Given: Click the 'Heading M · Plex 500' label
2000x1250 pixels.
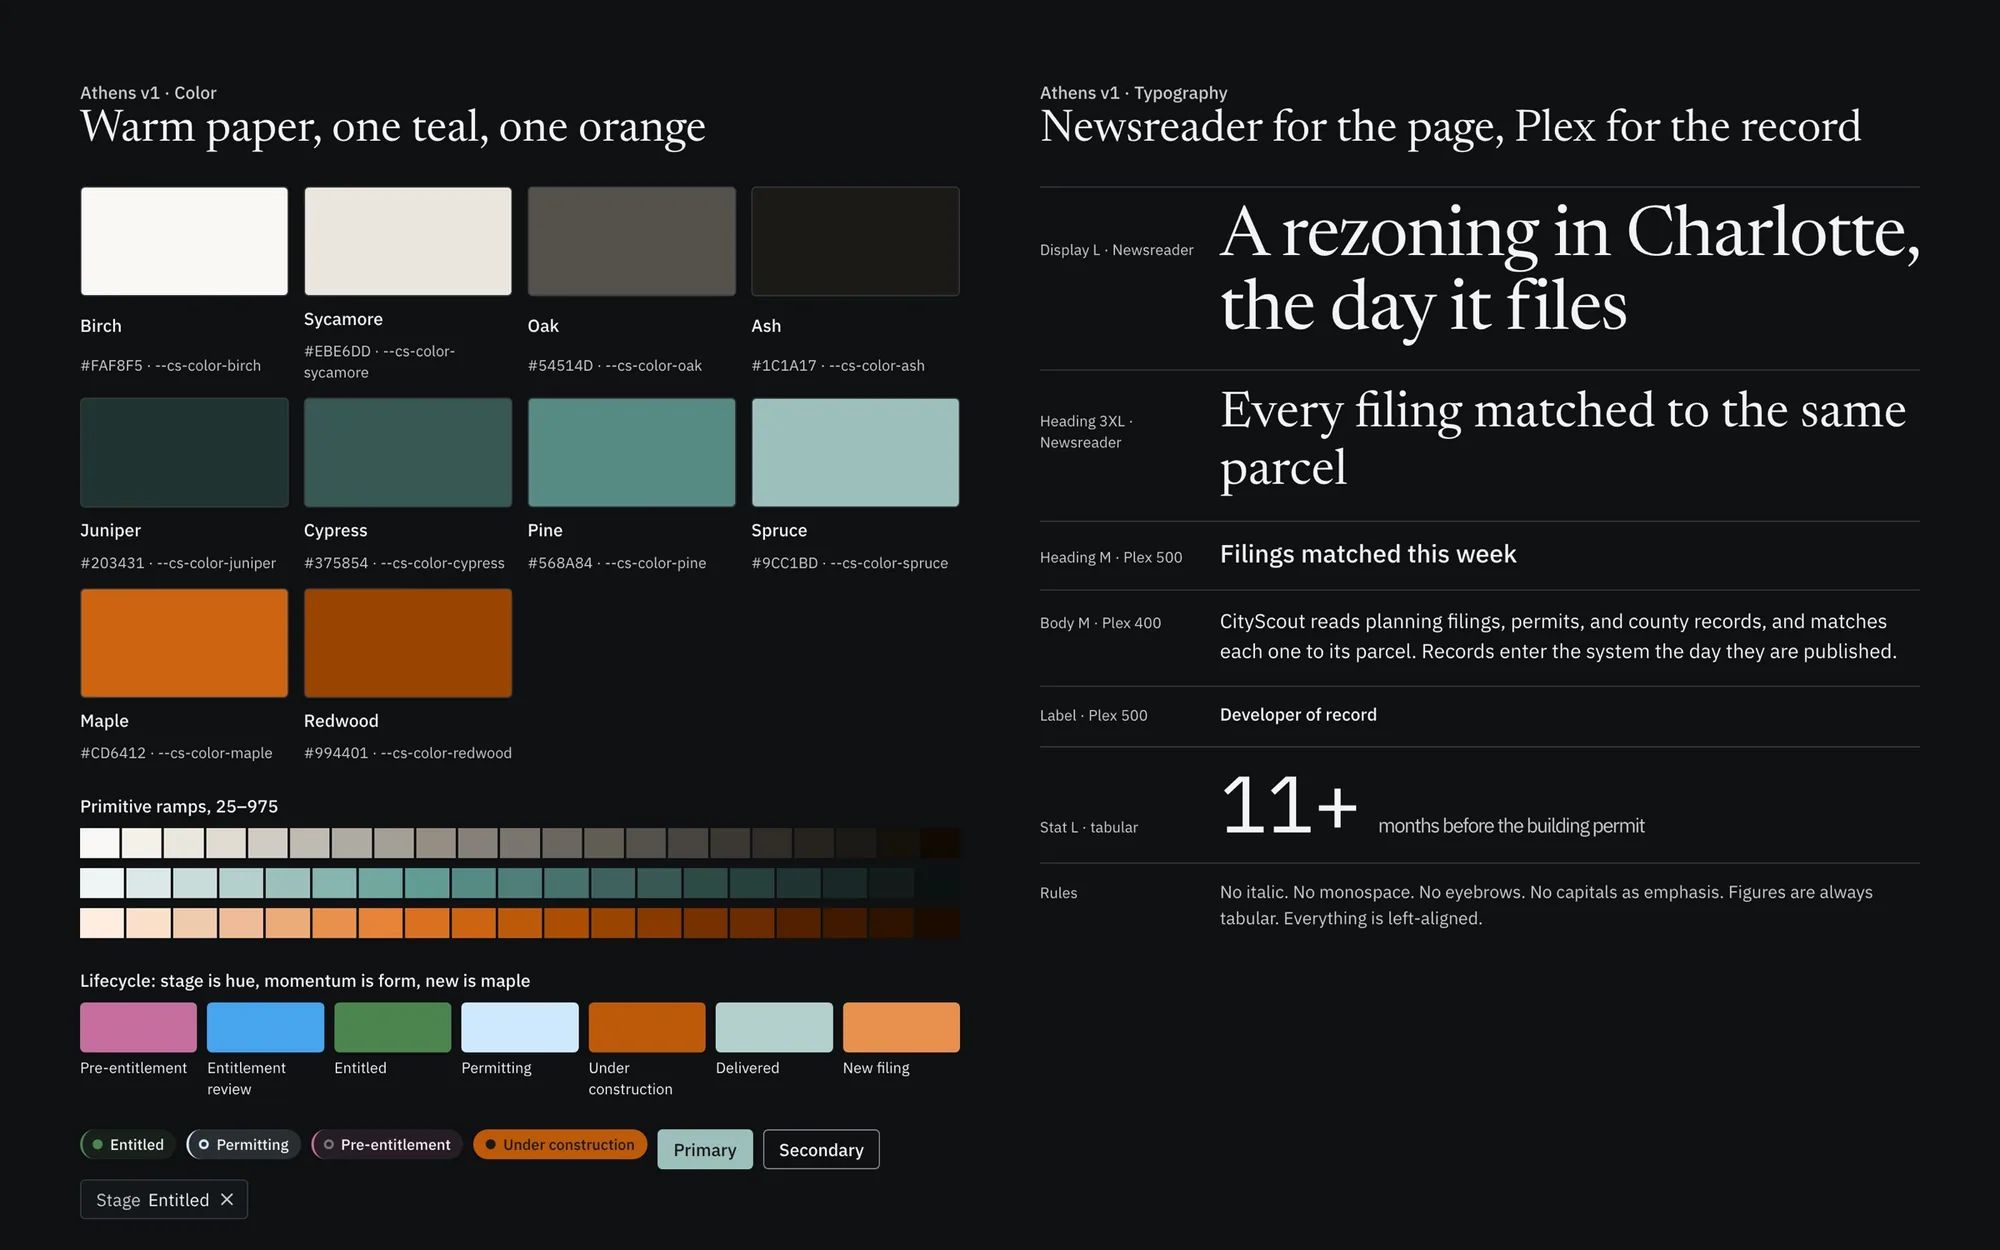Looking at the screenshot, I should pos(1111,557).
